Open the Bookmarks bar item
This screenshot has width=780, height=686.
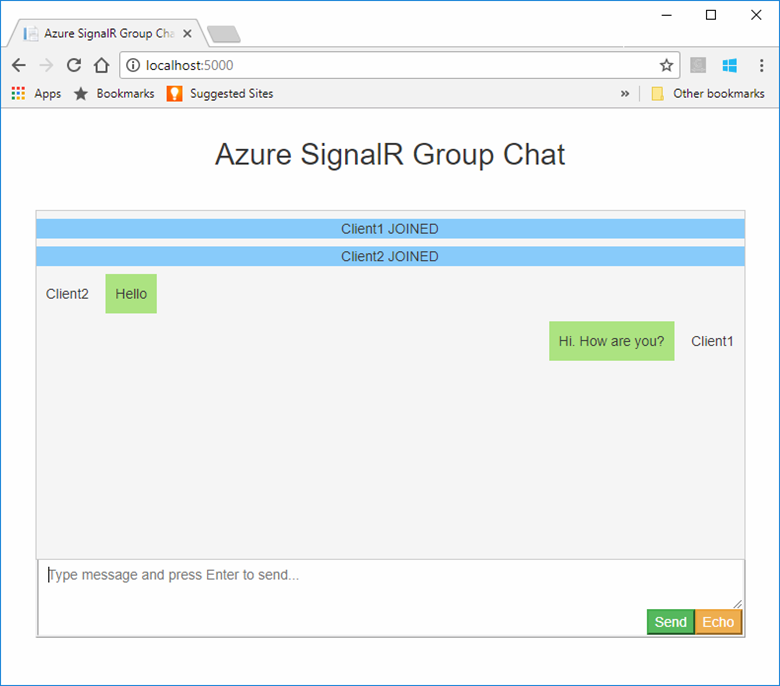pos(114,94)
